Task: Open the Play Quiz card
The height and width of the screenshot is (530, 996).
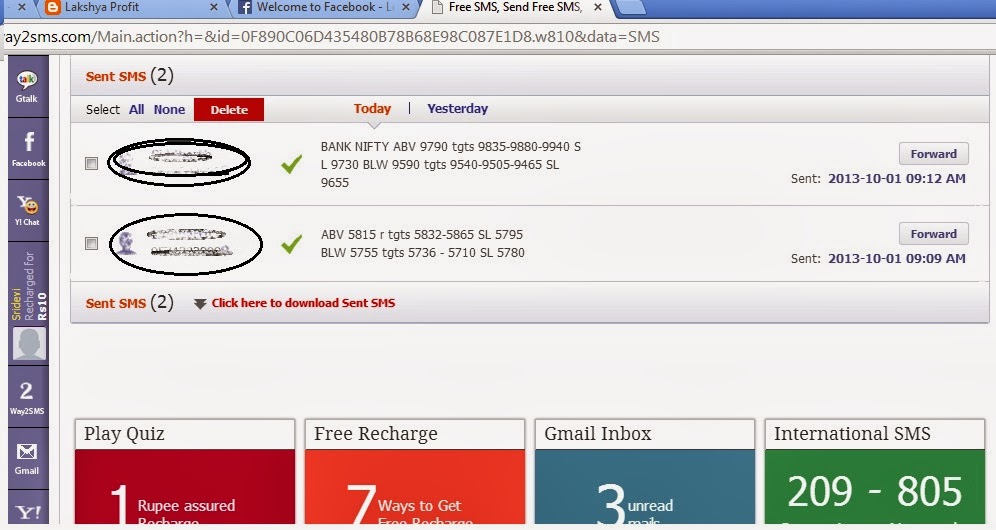Action: pos(185,472)
